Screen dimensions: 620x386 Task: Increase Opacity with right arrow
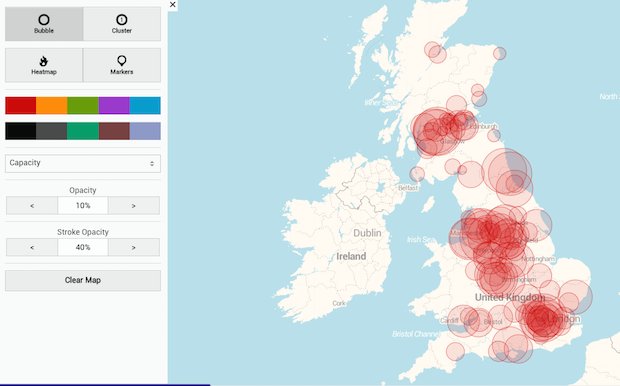coord(134,206)
